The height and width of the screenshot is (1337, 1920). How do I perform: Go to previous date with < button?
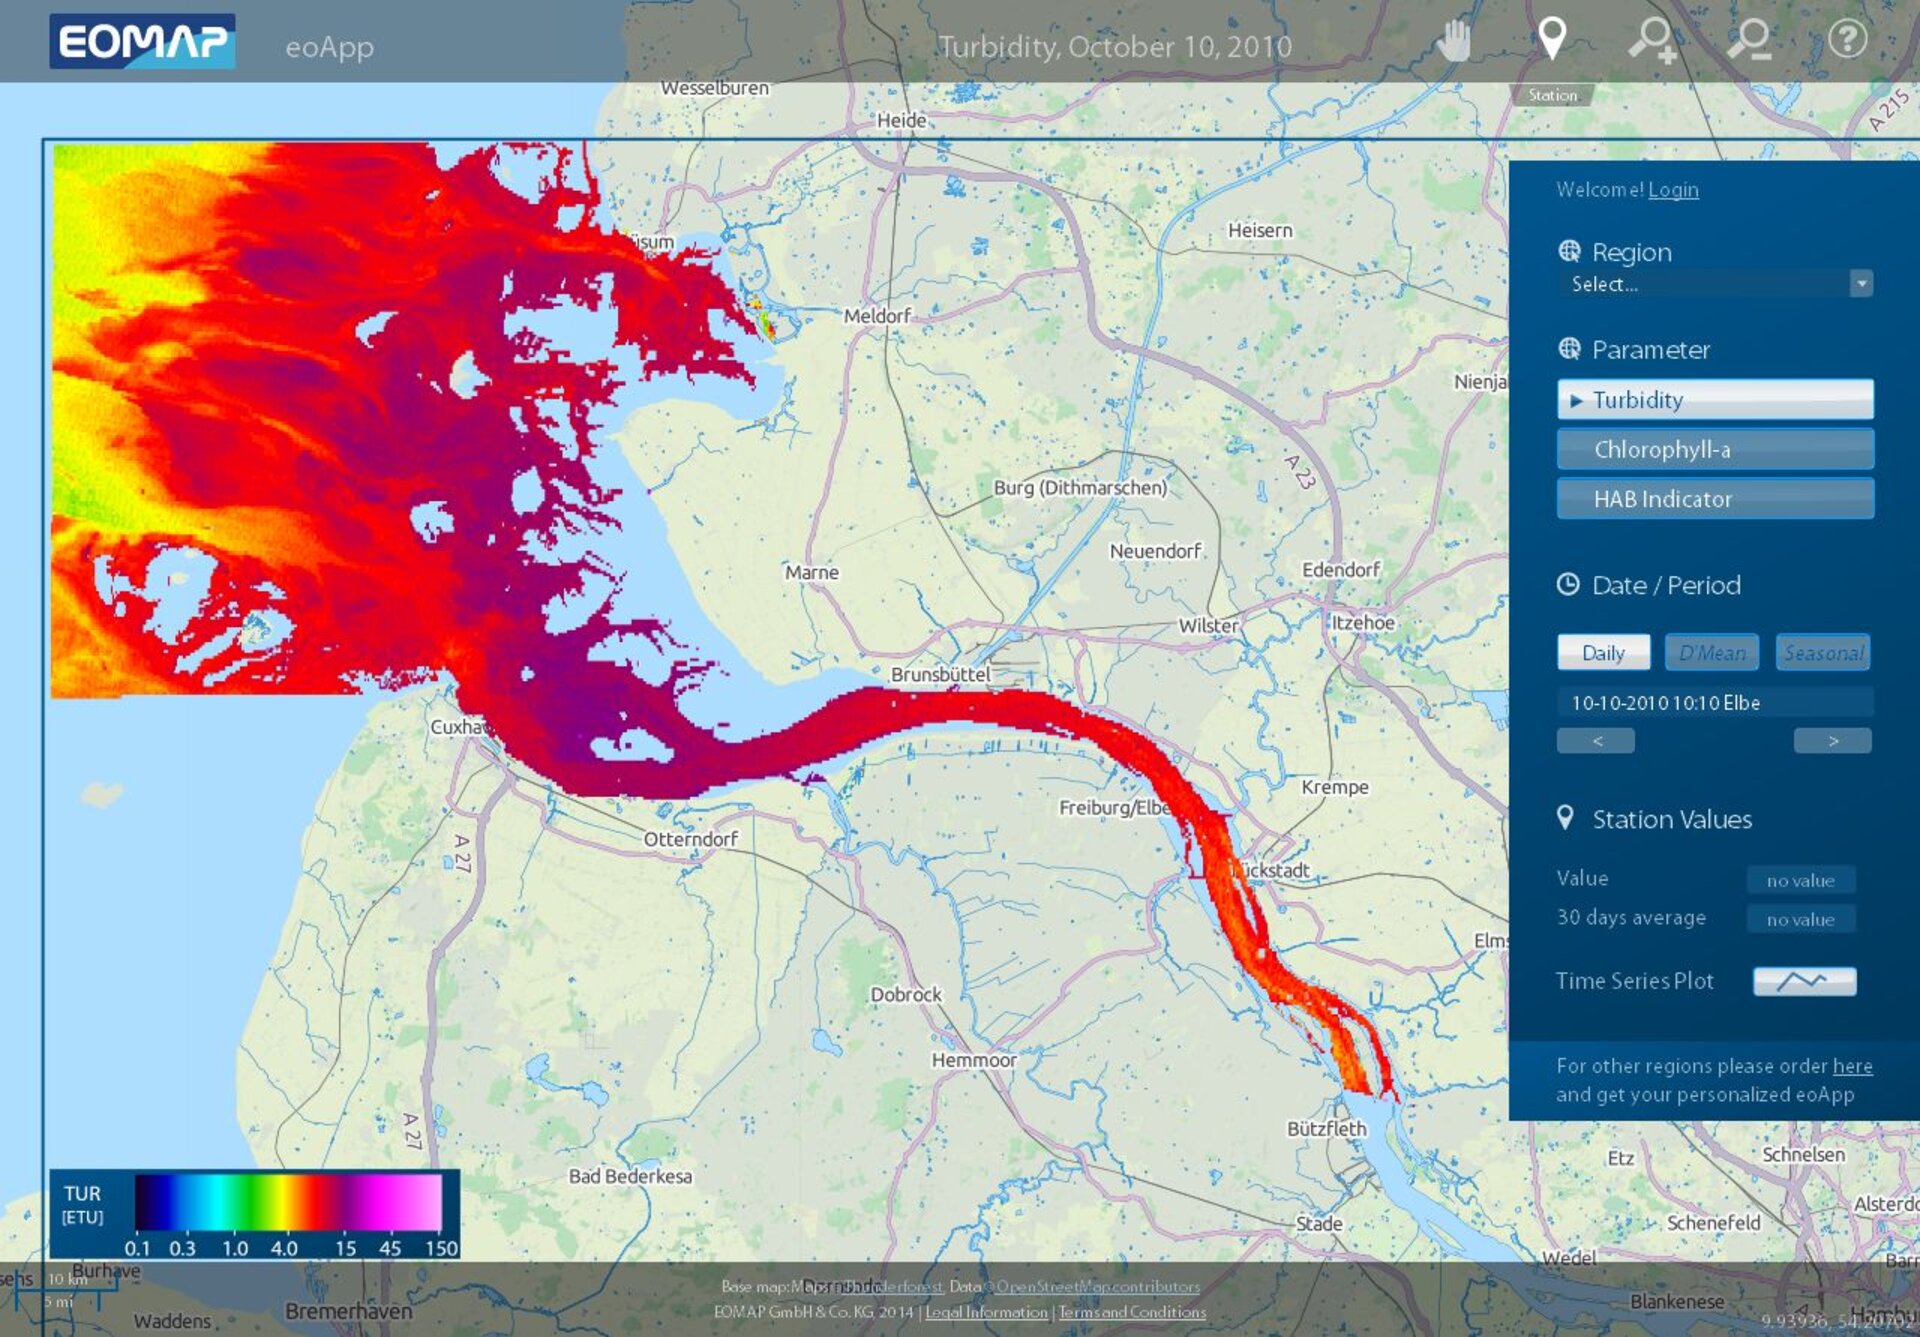[1596, 740]
